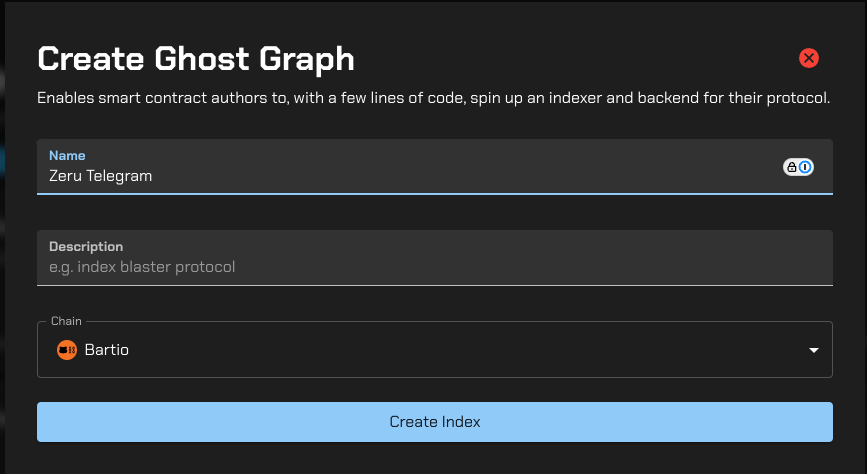Click the 1Password autofill icon in Name field
This screenshot has width=867, height=474.
[x=805, y=167]
